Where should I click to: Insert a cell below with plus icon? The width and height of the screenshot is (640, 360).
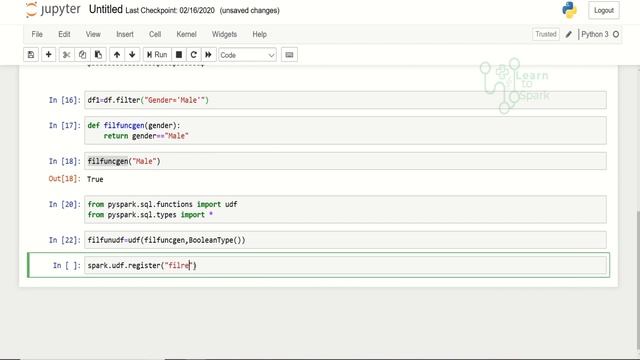click(x=48, y=55)
